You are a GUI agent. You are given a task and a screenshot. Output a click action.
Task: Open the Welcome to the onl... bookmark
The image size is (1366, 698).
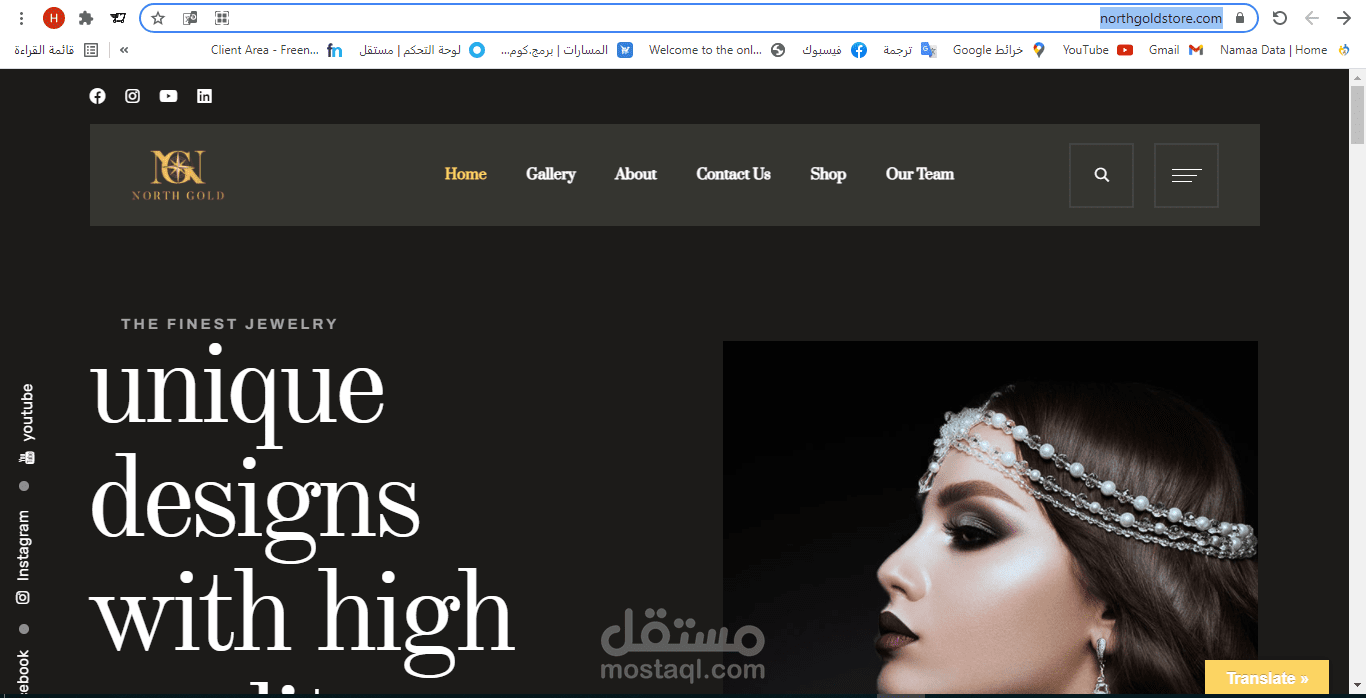point(717,50)
